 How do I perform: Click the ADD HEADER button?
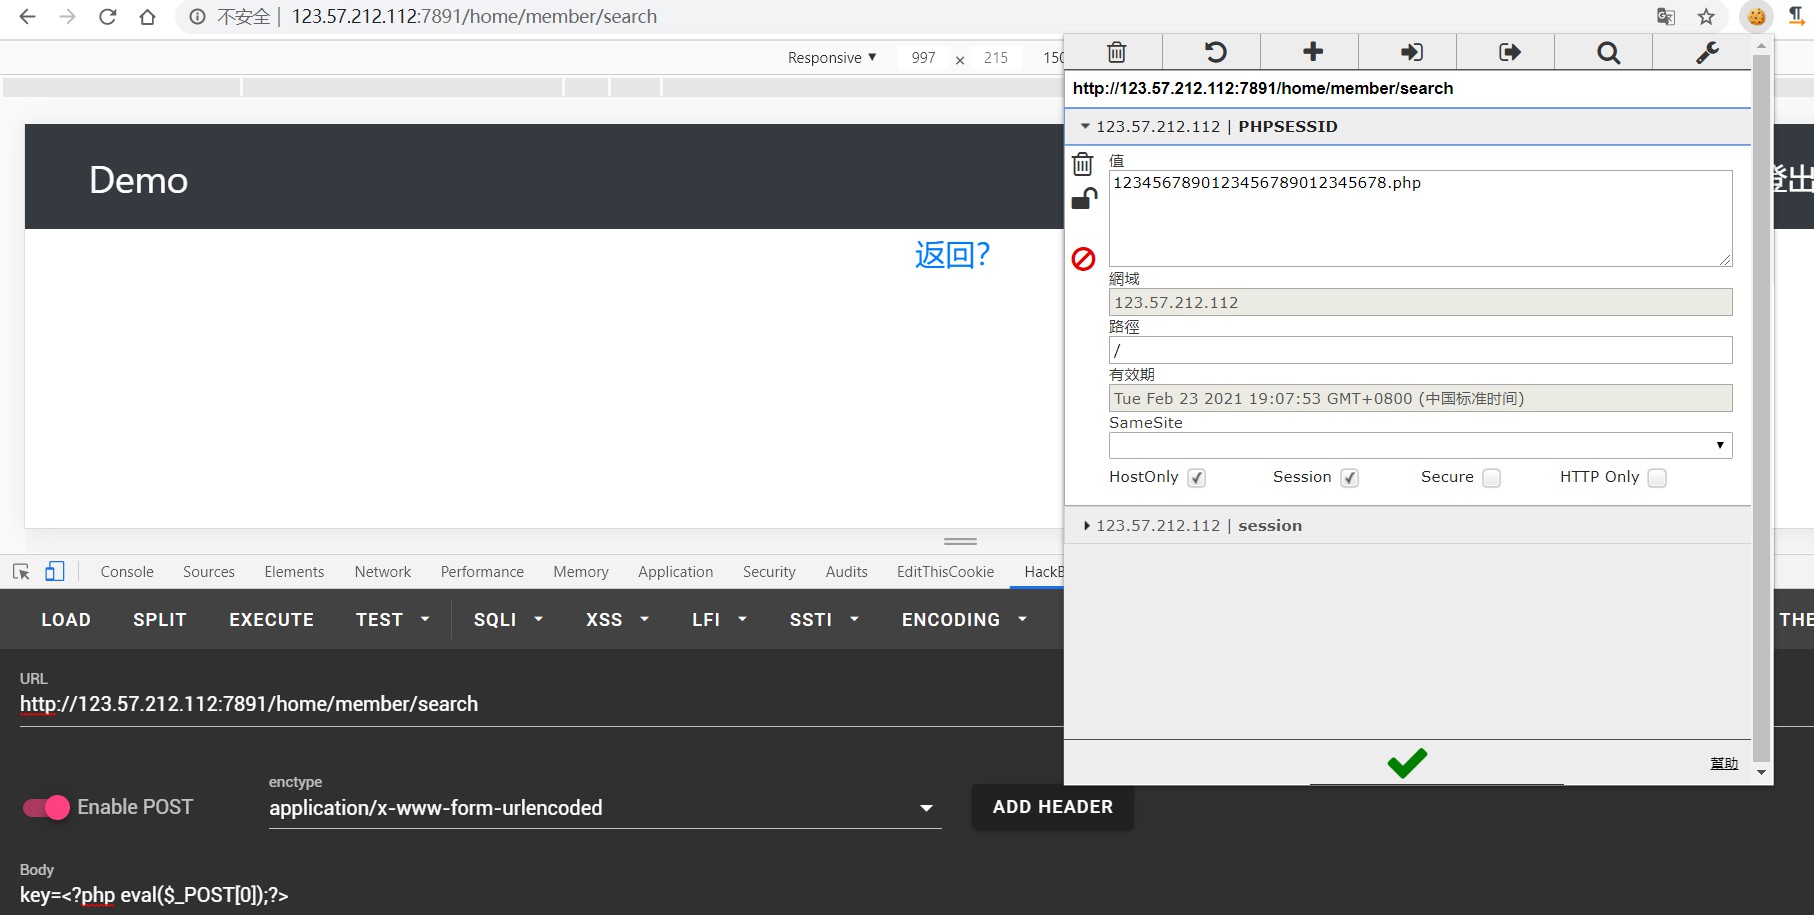tap(1053, 807)
